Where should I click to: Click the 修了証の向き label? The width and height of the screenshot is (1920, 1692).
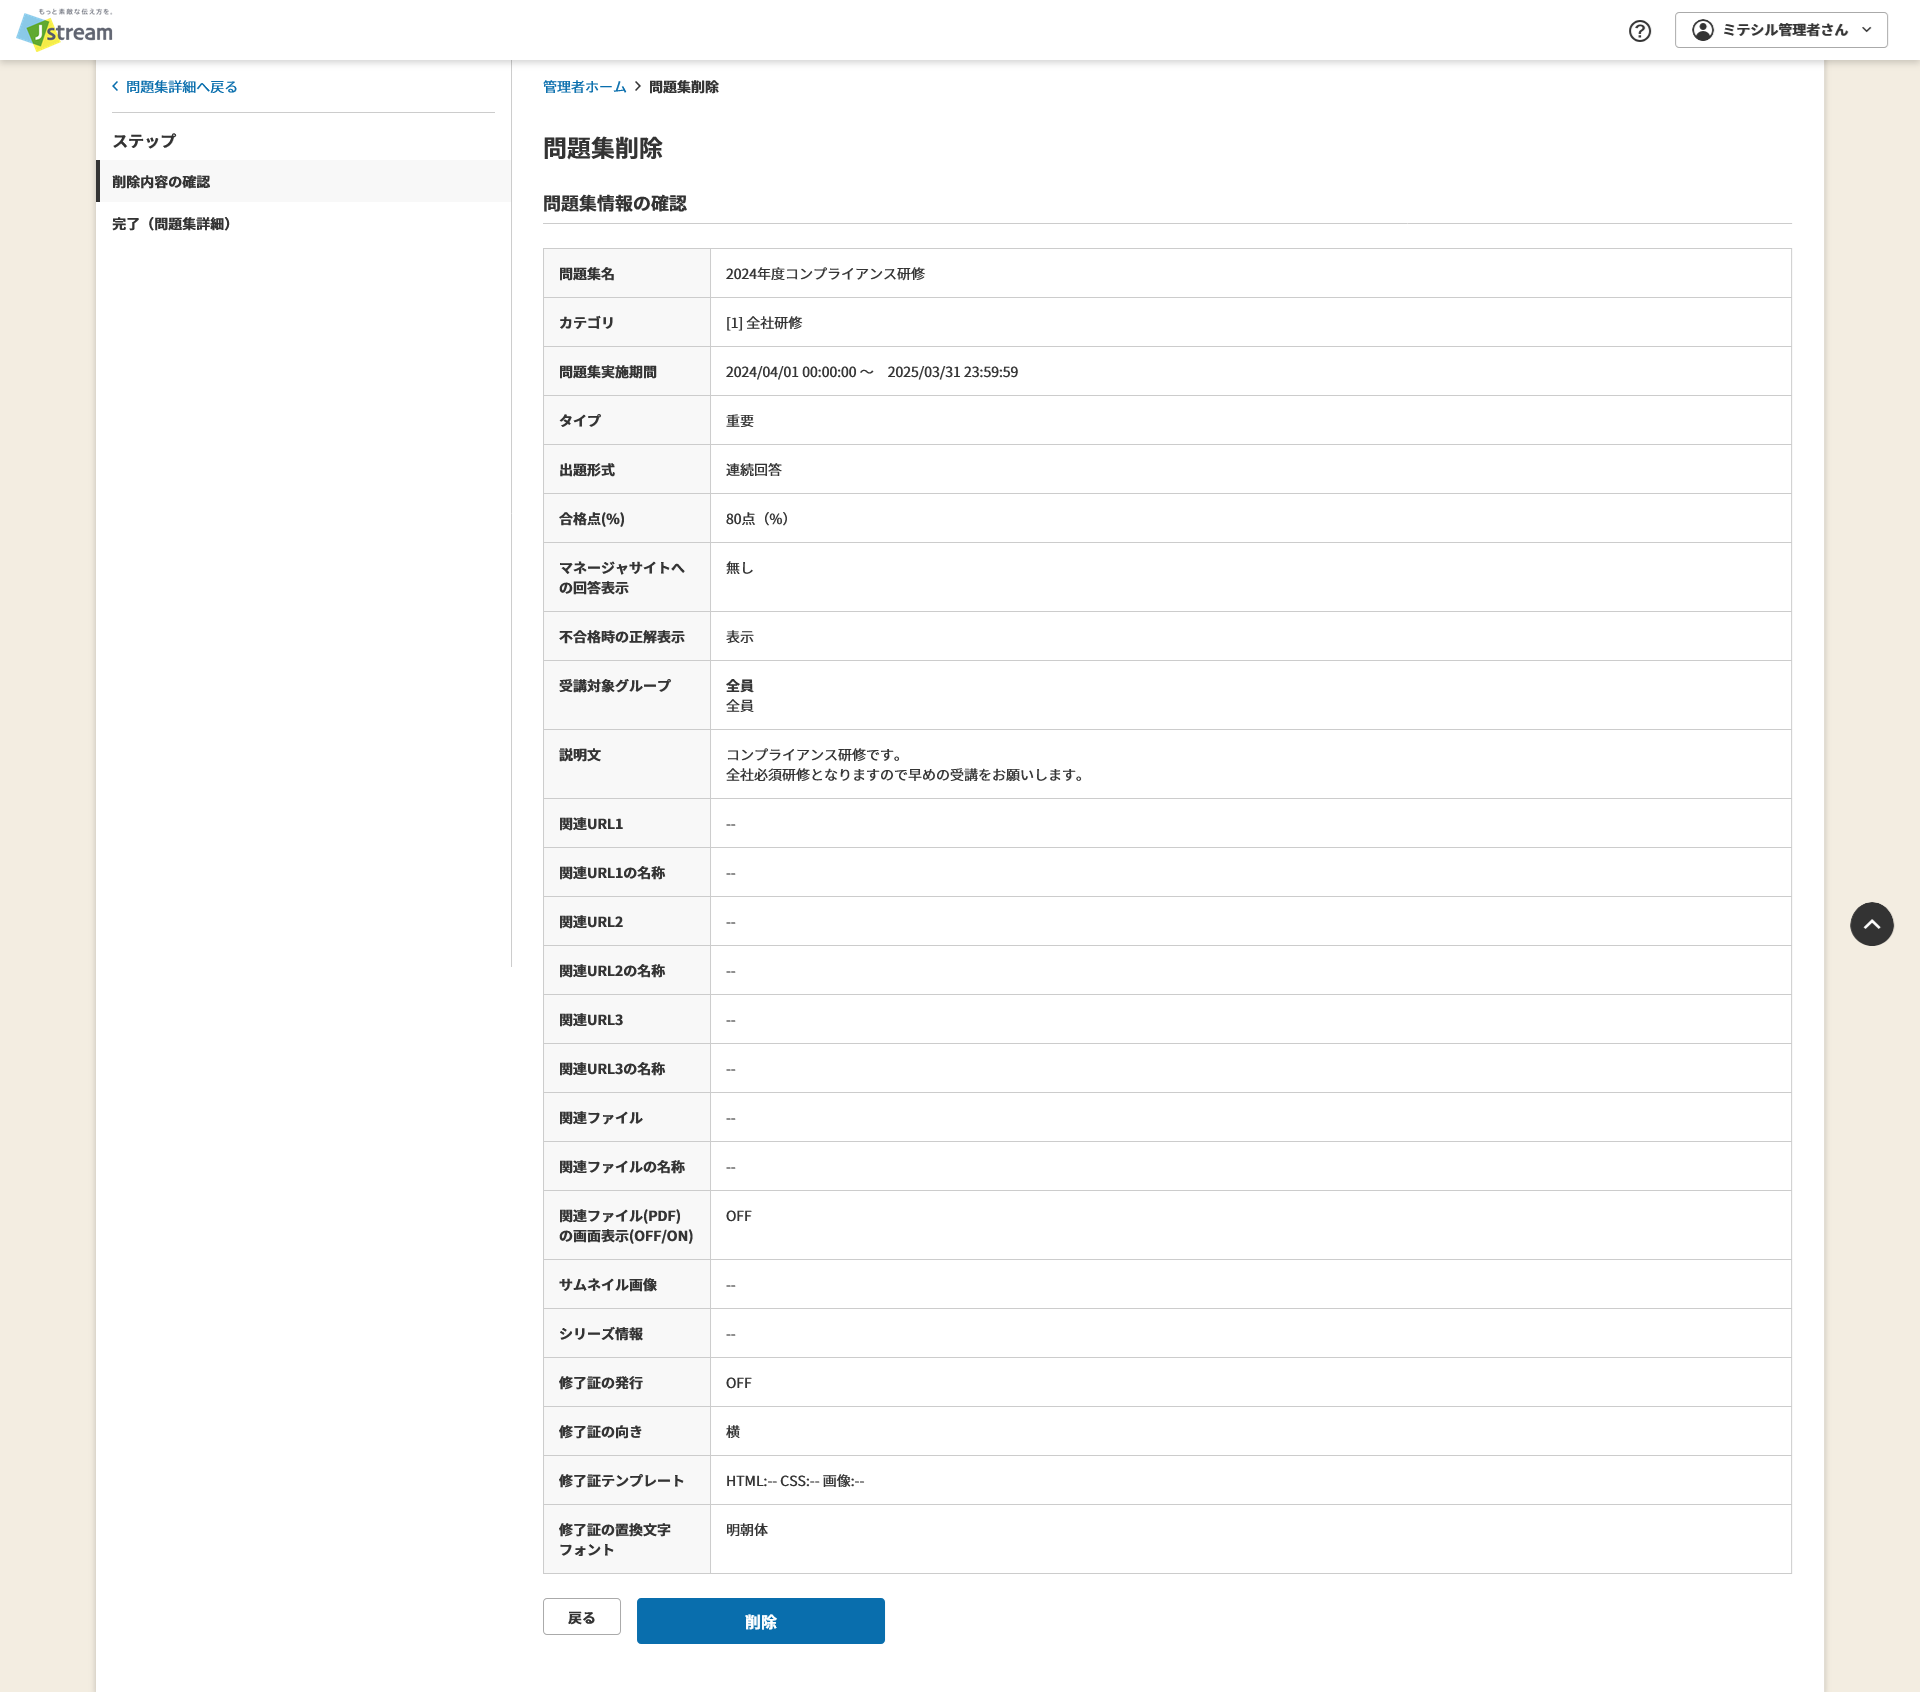pyautogui.click(x=601, y=1432)
